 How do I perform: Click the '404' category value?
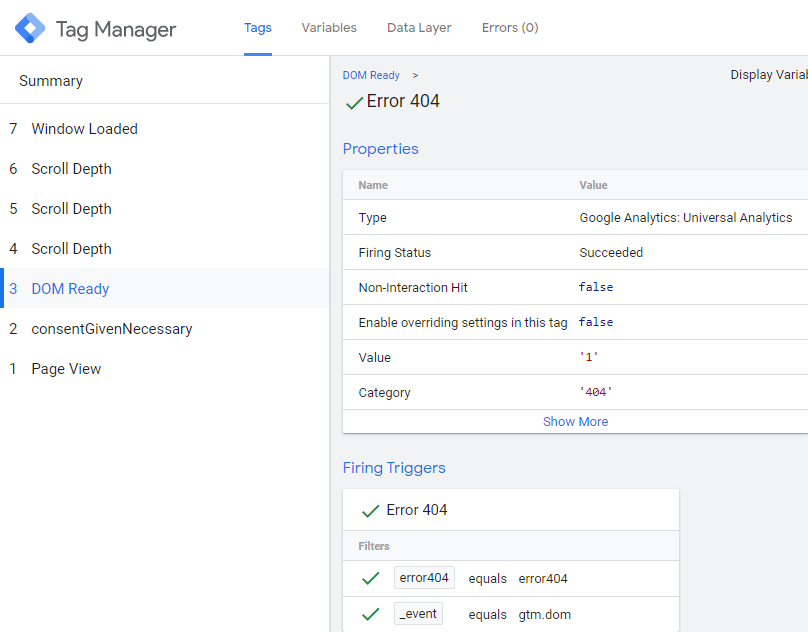pyautogui.click(x=596, y=392)
